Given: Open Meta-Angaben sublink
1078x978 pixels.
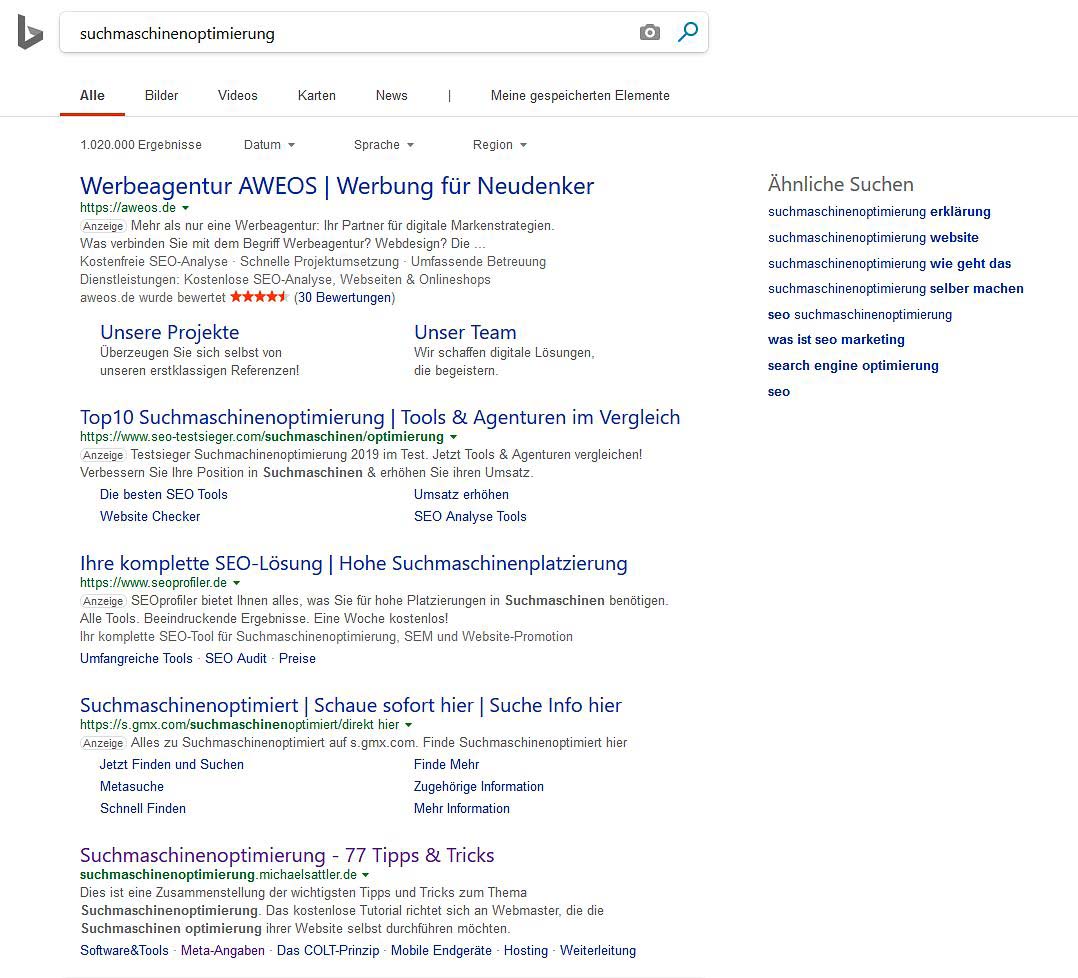Looking at the screenshot, I should click(x=223, y=951).
